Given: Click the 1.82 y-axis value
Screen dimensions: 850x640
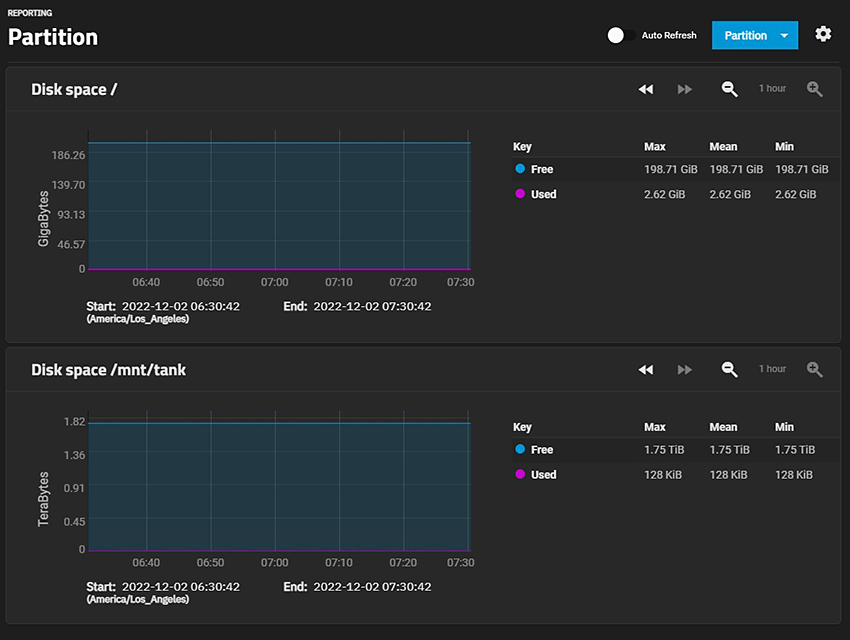Looking at the screenshot, I should tap(75, 422).
